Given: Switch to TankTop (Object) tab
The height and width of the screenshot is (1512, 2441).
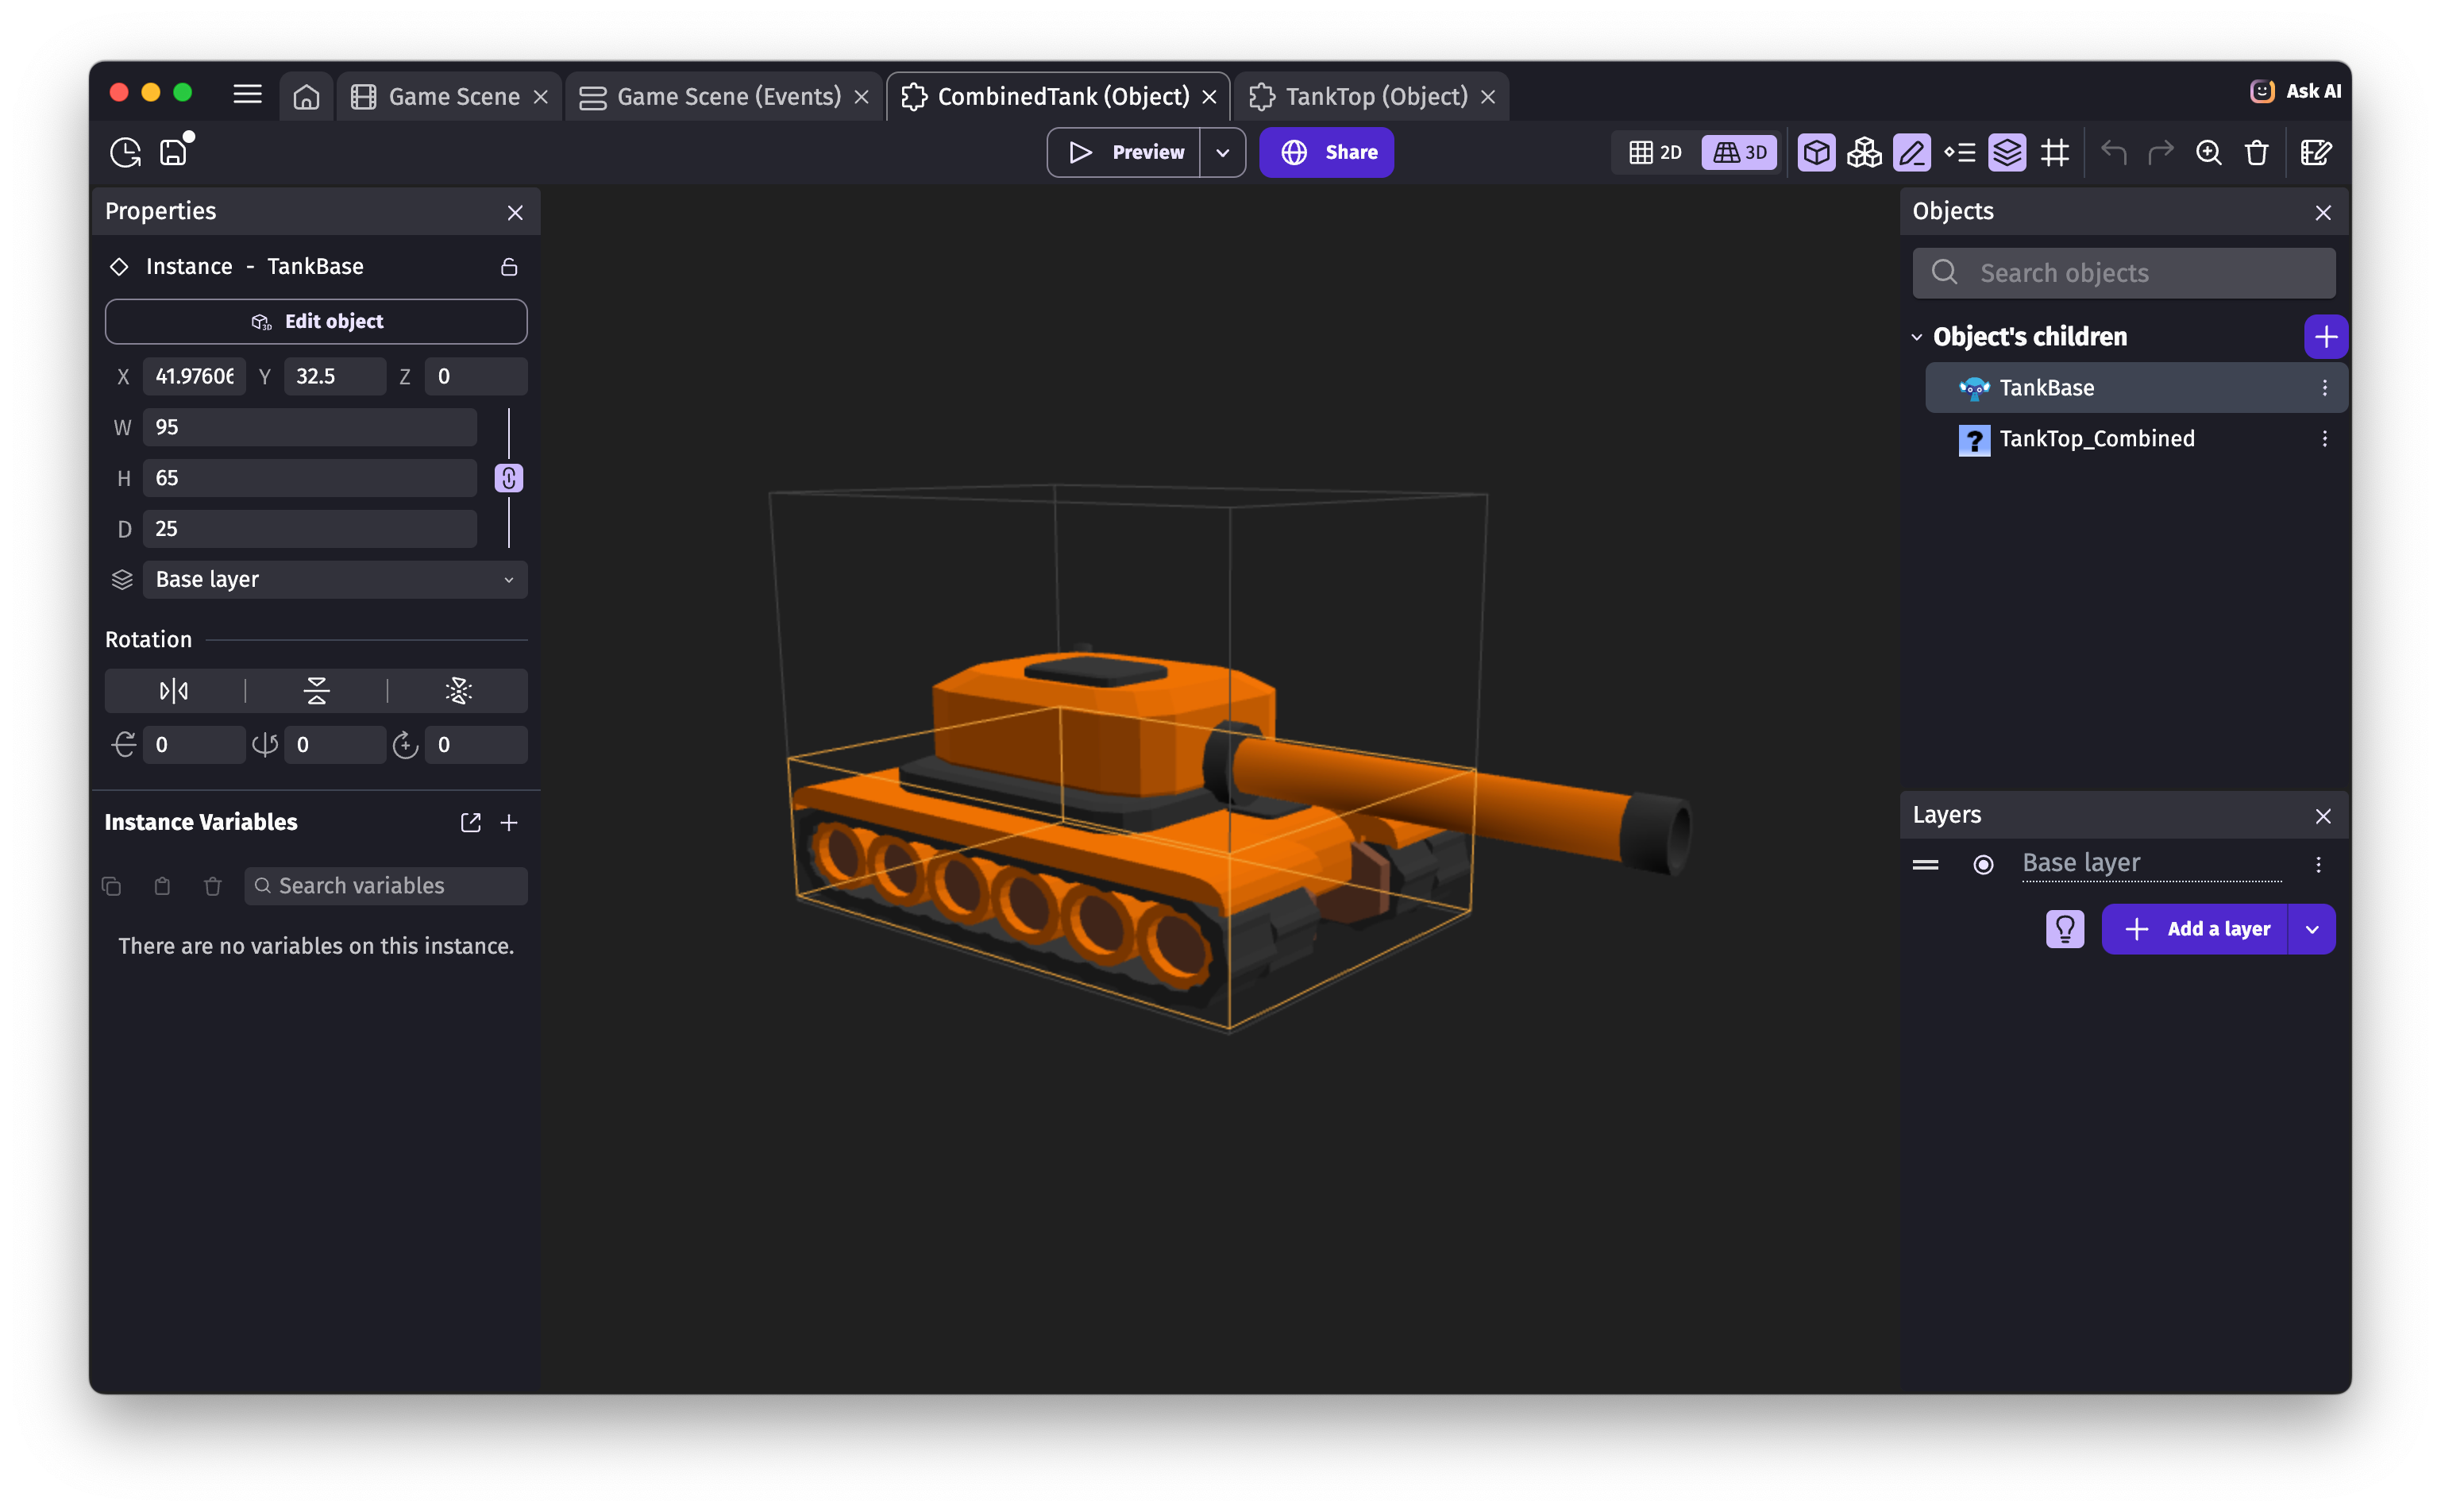Looking at the screenshot, I should (1375, 96).
